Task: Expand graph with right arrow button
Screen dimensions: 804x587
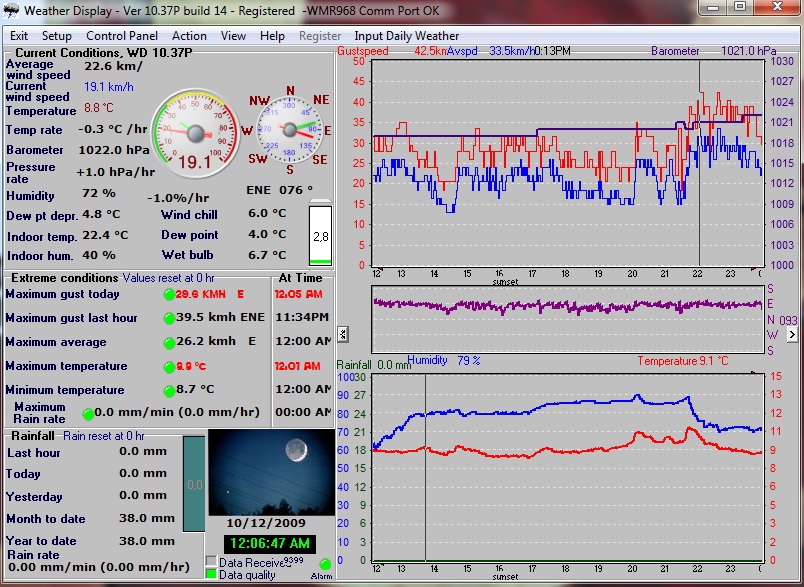Action: click(x=793, y=334)
